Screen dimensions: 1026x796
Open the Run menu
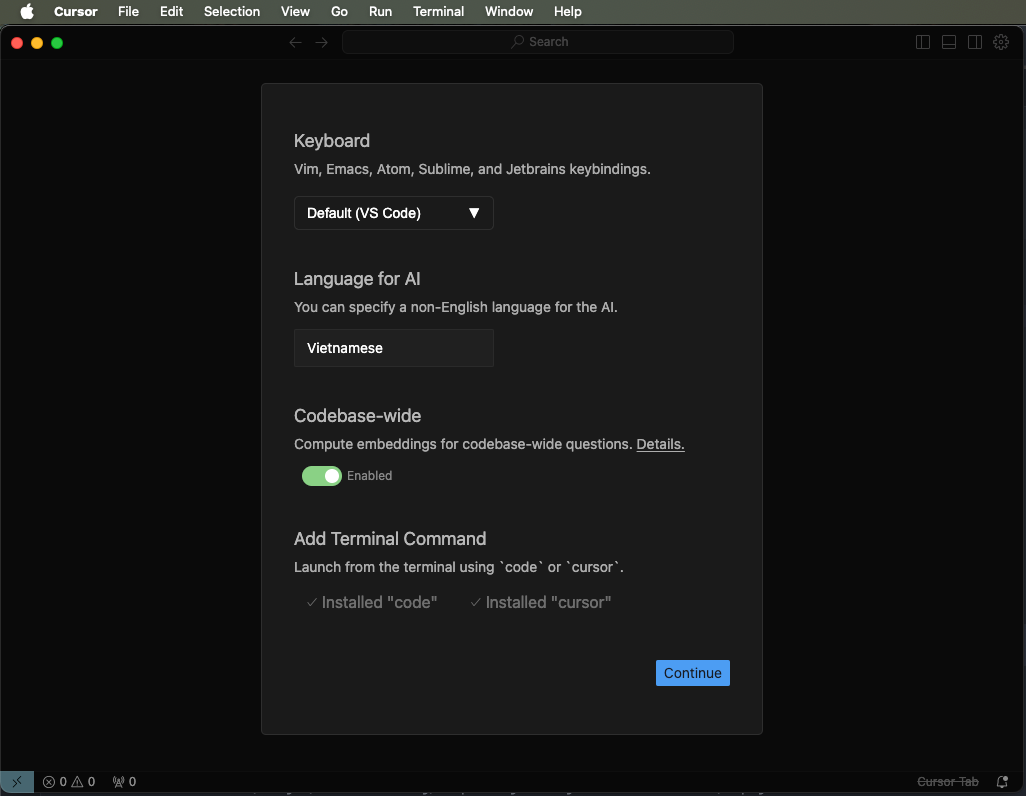380,11
